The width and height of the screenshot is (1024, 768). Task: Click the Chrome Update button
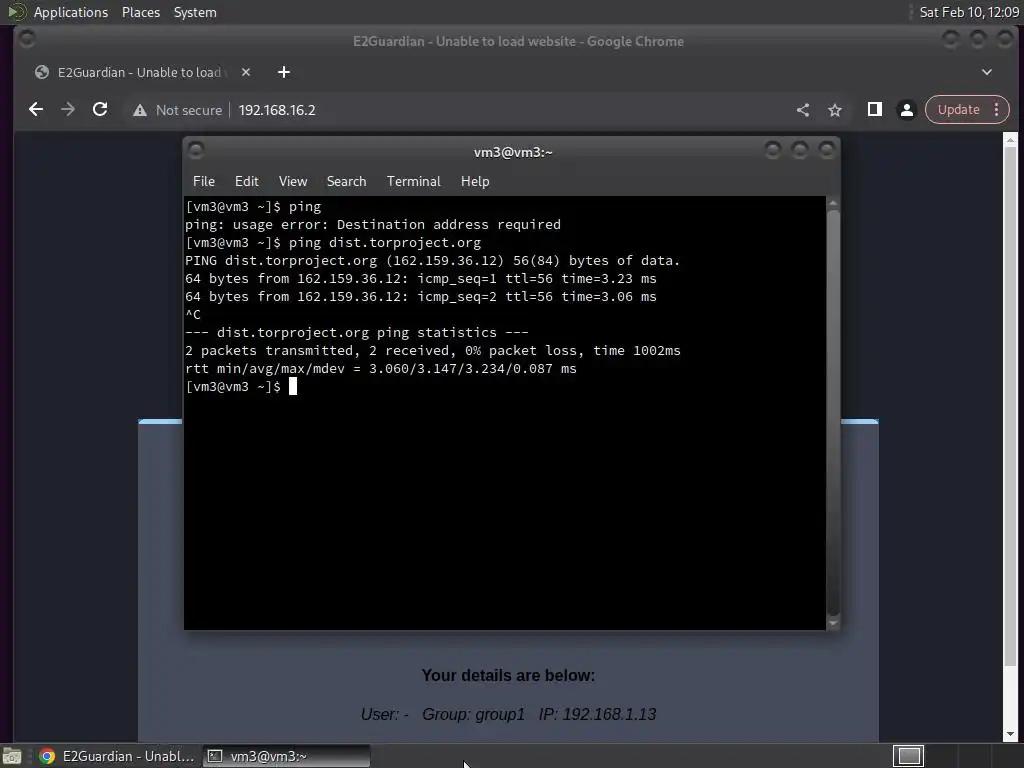pyautogui.click(x=959, y=110)
